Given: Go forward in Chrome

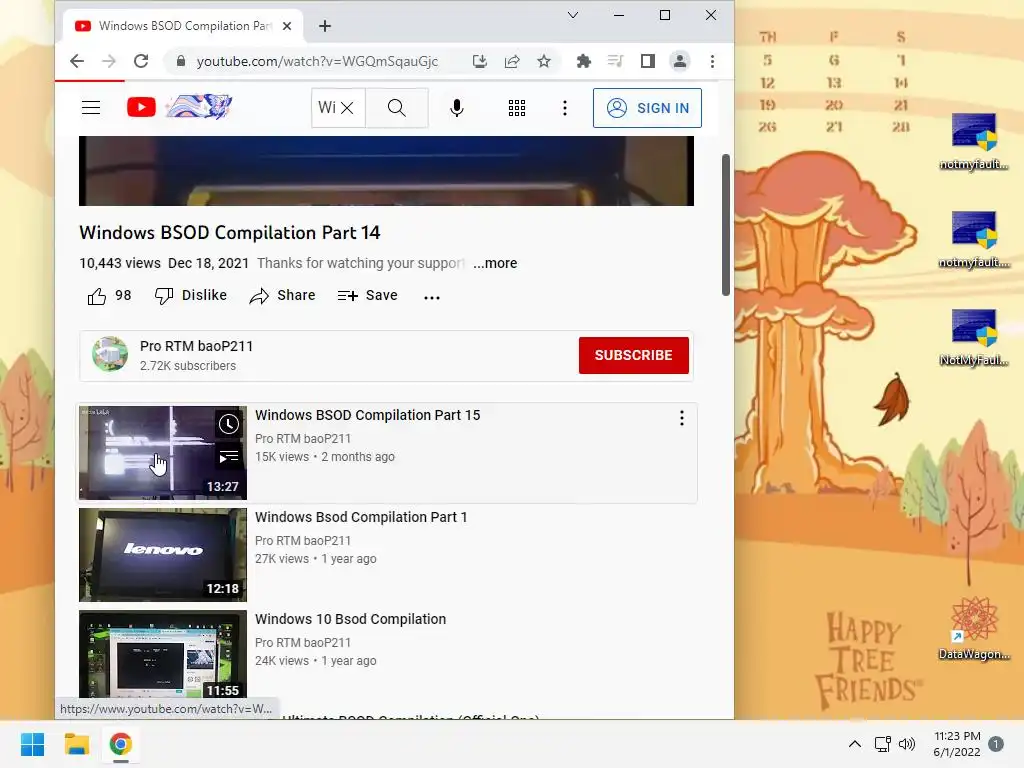Looking at the screenshot, I should [x=109, y=61].
